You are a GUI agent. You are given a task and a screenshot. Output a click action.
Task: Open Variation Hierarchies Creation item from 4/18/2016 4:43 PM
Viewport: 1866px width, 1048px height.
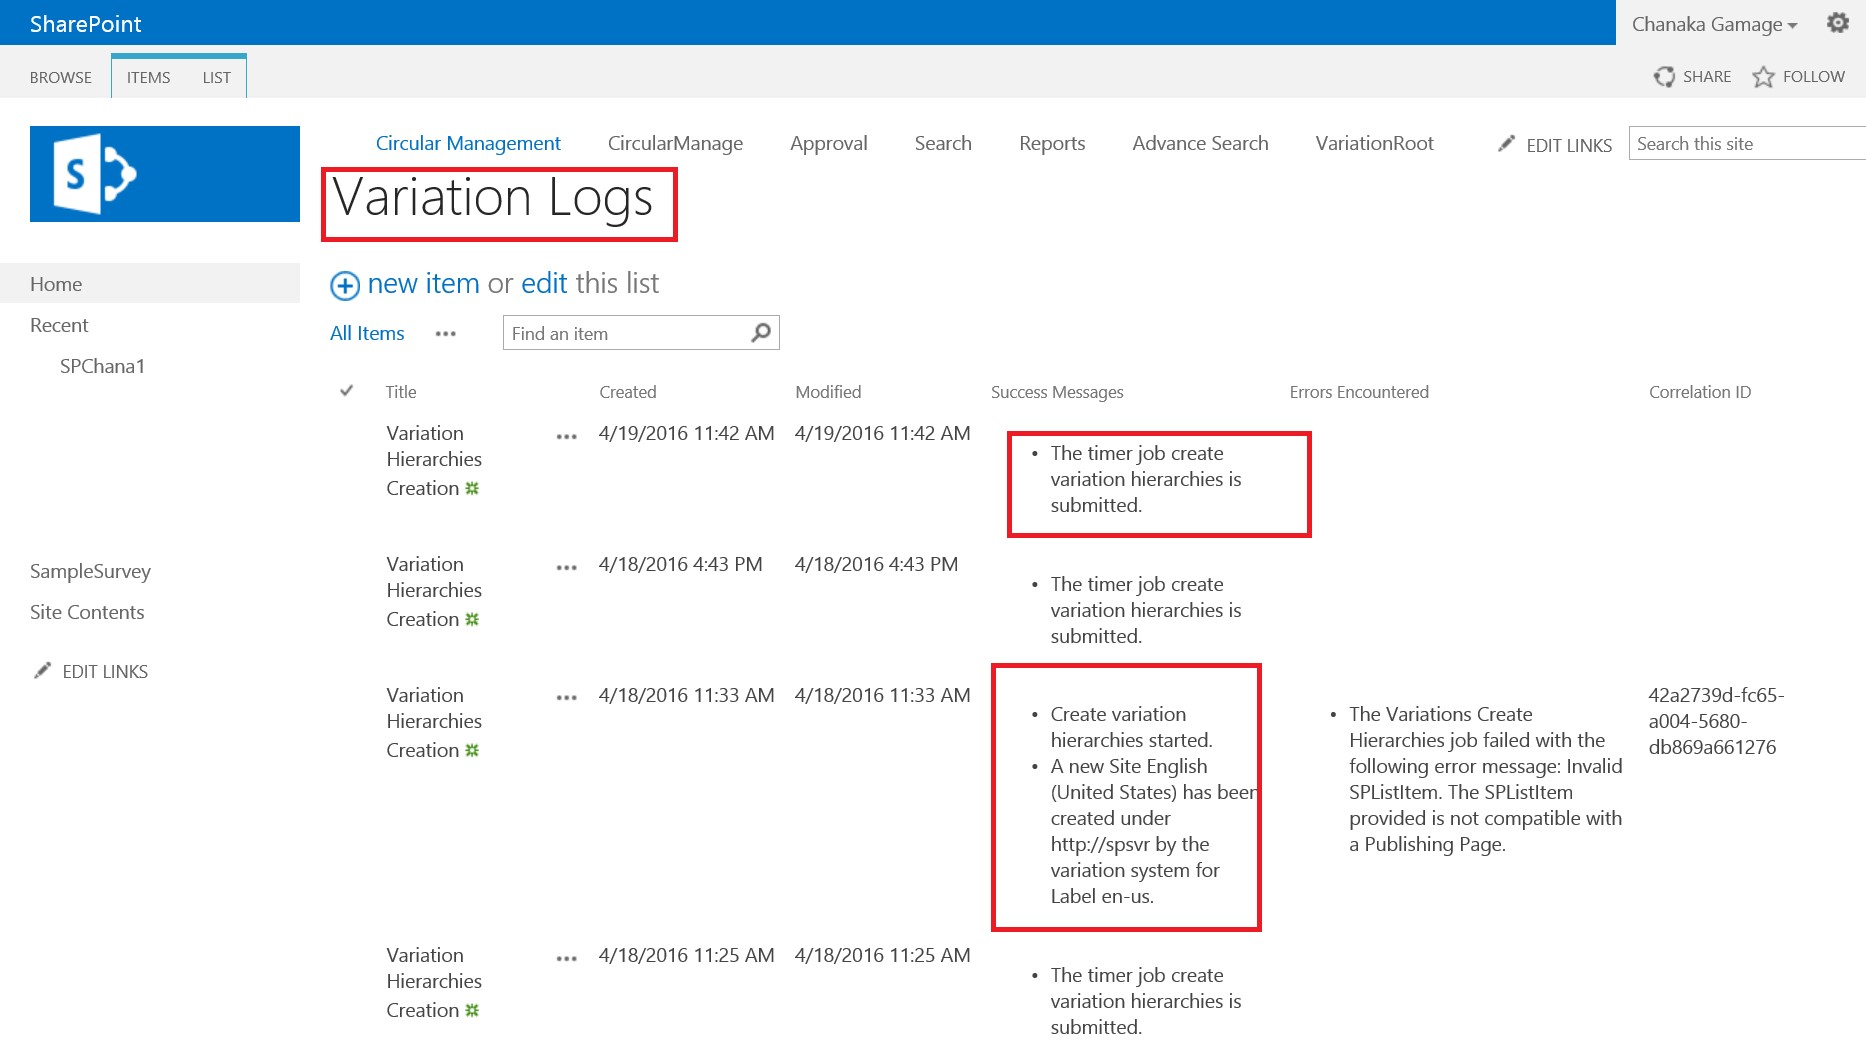(434, 591)
